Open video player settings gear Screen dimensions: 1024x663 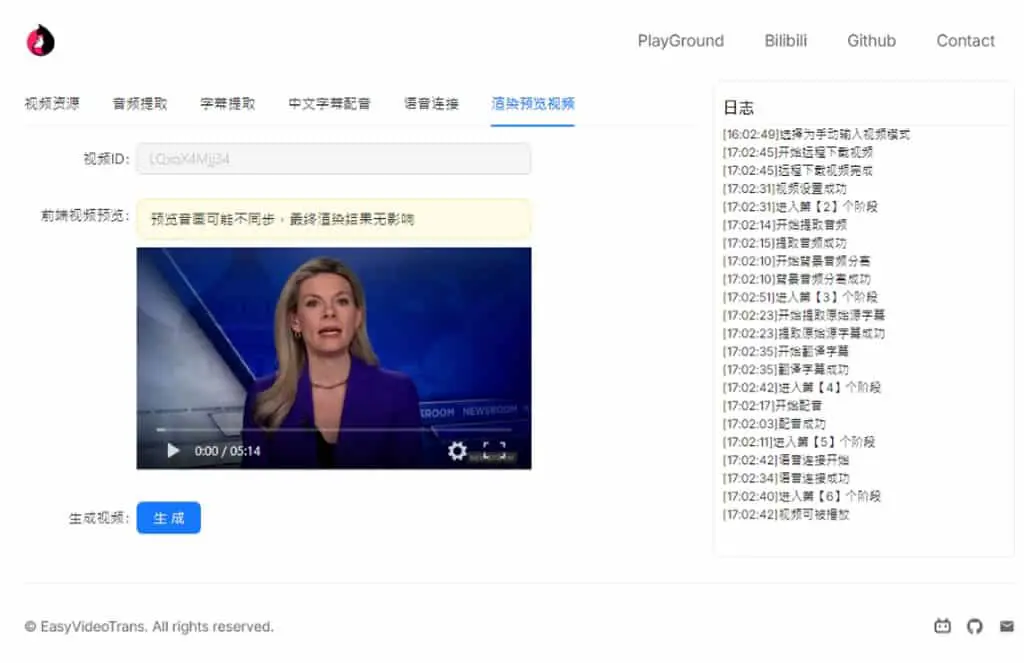click(x=457, y=450)
